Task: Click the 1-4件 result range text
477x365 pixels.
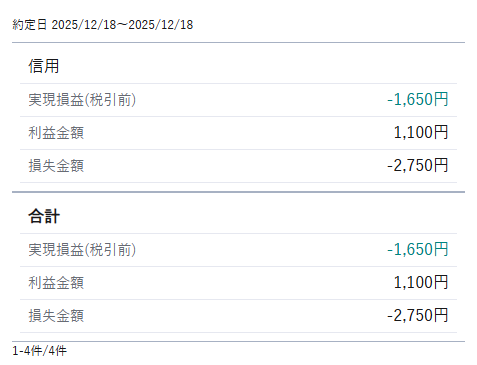Action: 27,351
